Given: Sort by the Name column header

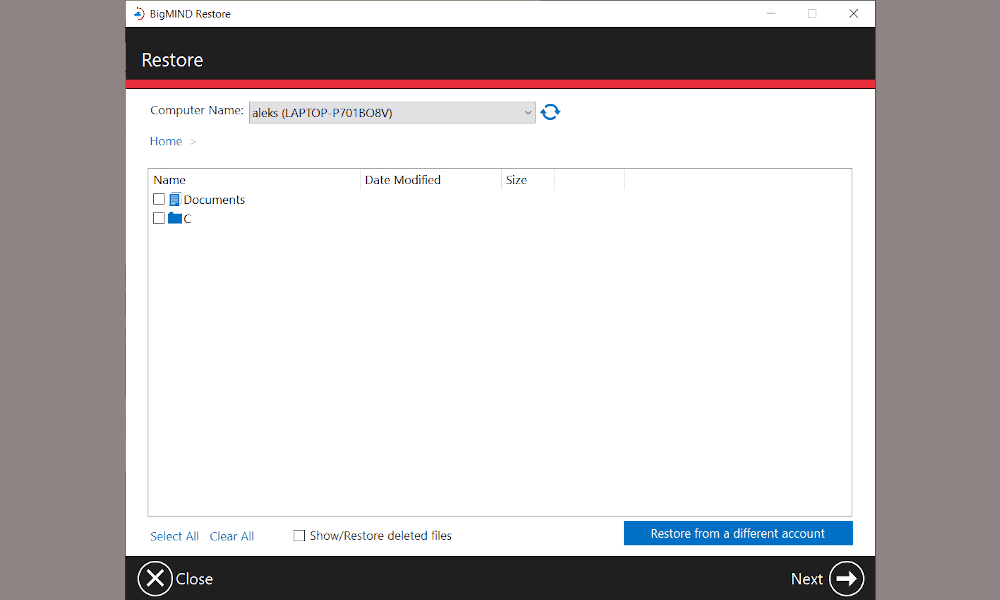Looking at the screenshot, I should tap(254, 180).
